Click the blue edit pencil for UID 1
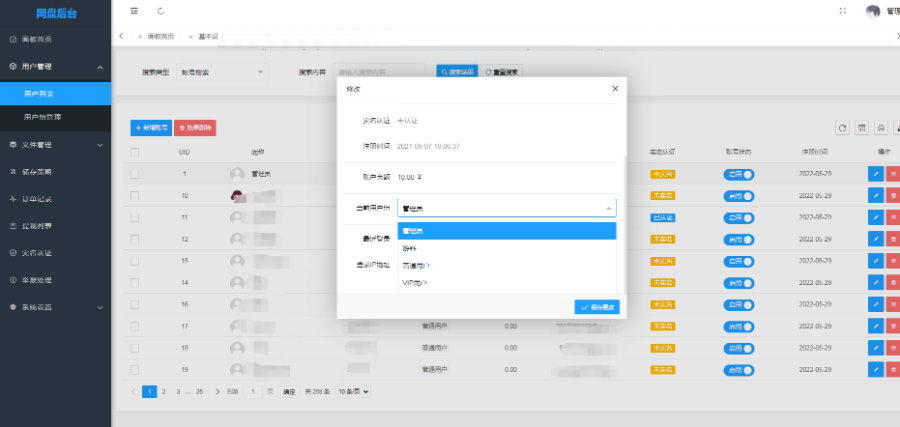 coord(876,173)
